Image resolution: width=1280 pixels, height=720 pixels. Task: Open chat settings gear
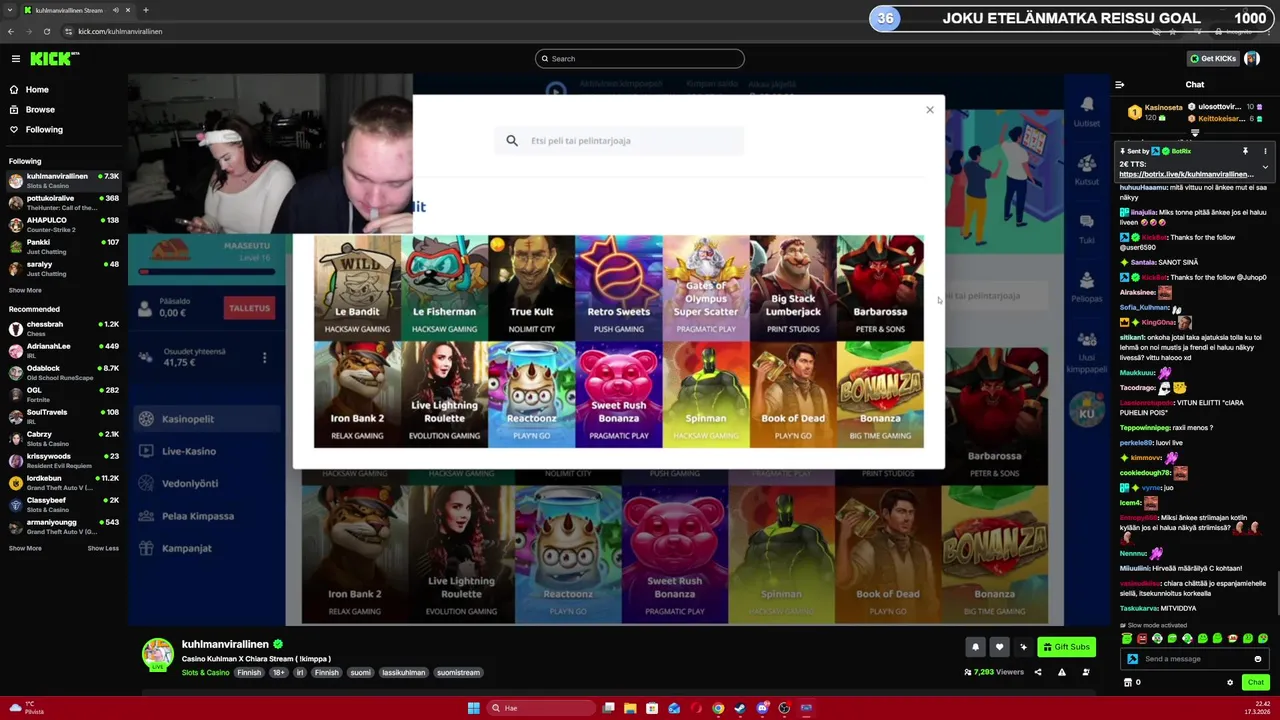coord(1230,683)
